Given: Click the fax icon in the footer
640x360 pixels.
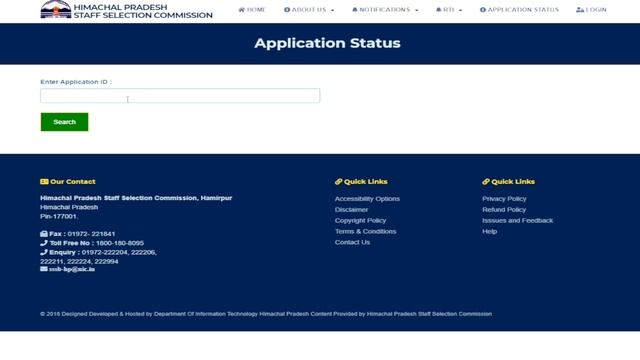Looking at the screenshot, I should pyautogui.click(x=44, y=234).
